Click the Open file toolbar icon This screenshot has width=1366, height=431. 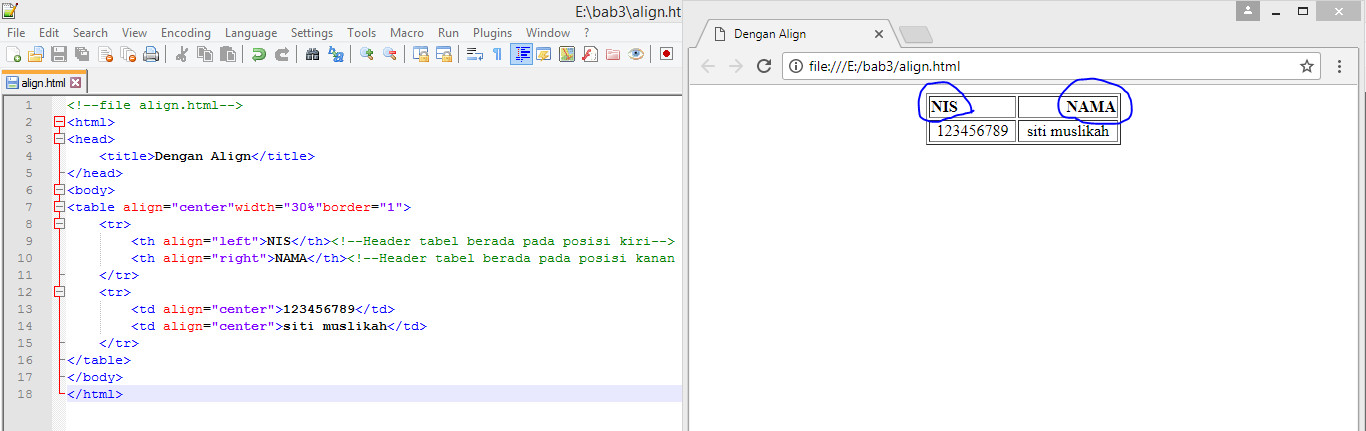coord(36,54)
